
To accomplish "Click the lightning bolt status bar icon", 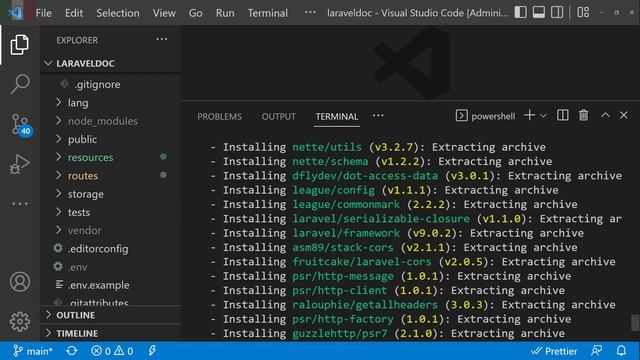I will (x=152, y=351).
